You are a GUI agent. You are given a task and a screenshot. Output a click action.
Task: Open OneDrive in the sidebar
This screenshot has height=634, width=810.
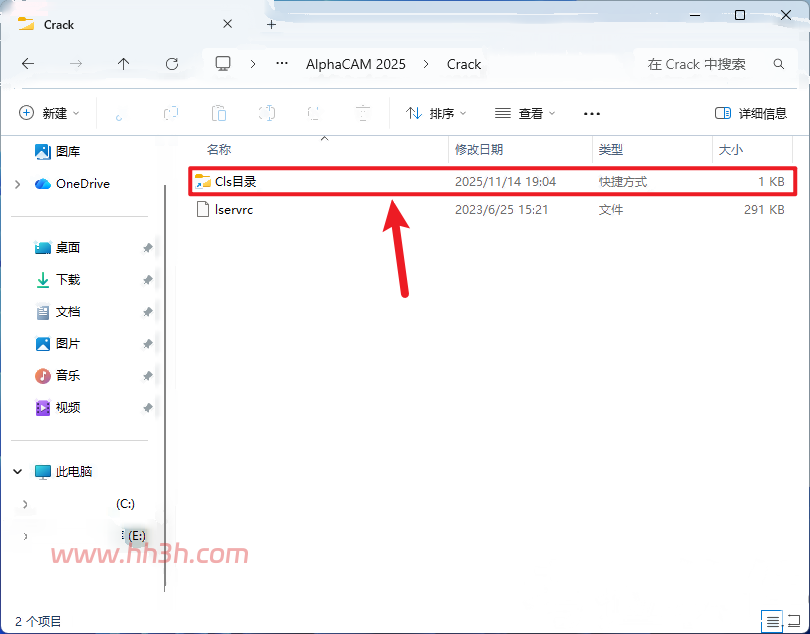click(x=72, y=183)
